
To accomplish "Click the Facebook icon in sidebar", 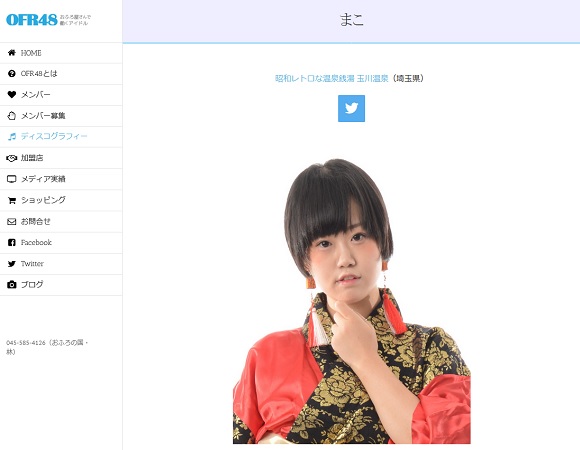I will point(12,243).
